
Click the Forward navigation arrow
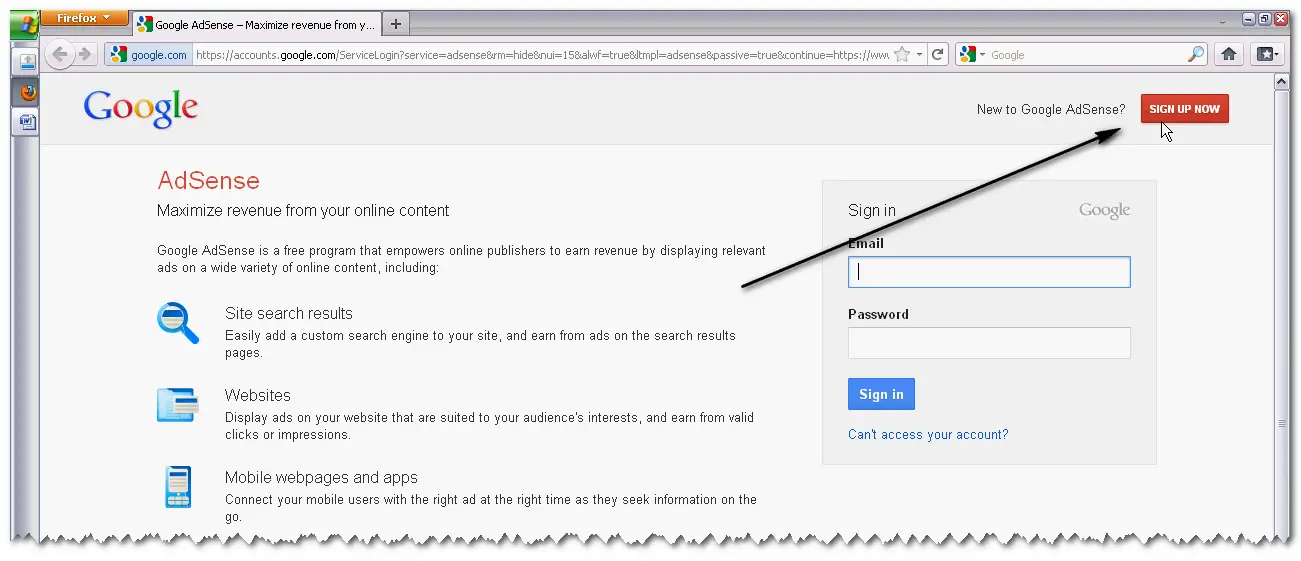(86, 55)
